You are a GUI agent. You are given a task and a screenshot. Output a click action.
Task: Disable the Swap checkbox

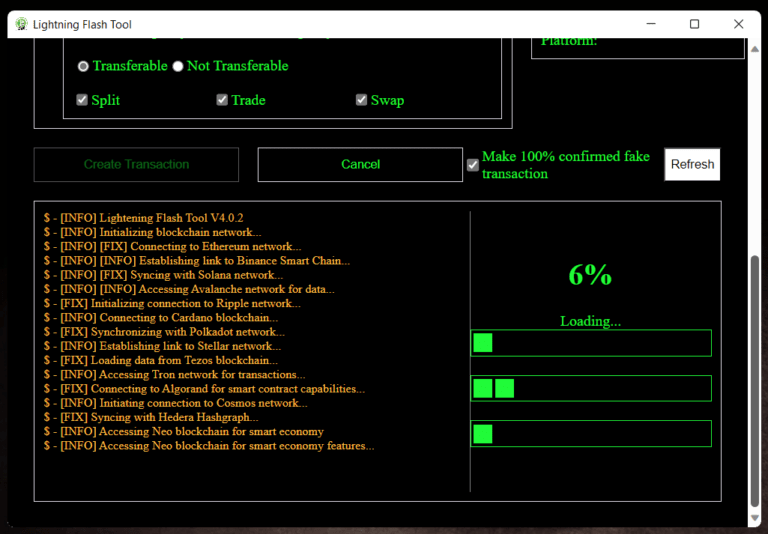tap(362, 100)
